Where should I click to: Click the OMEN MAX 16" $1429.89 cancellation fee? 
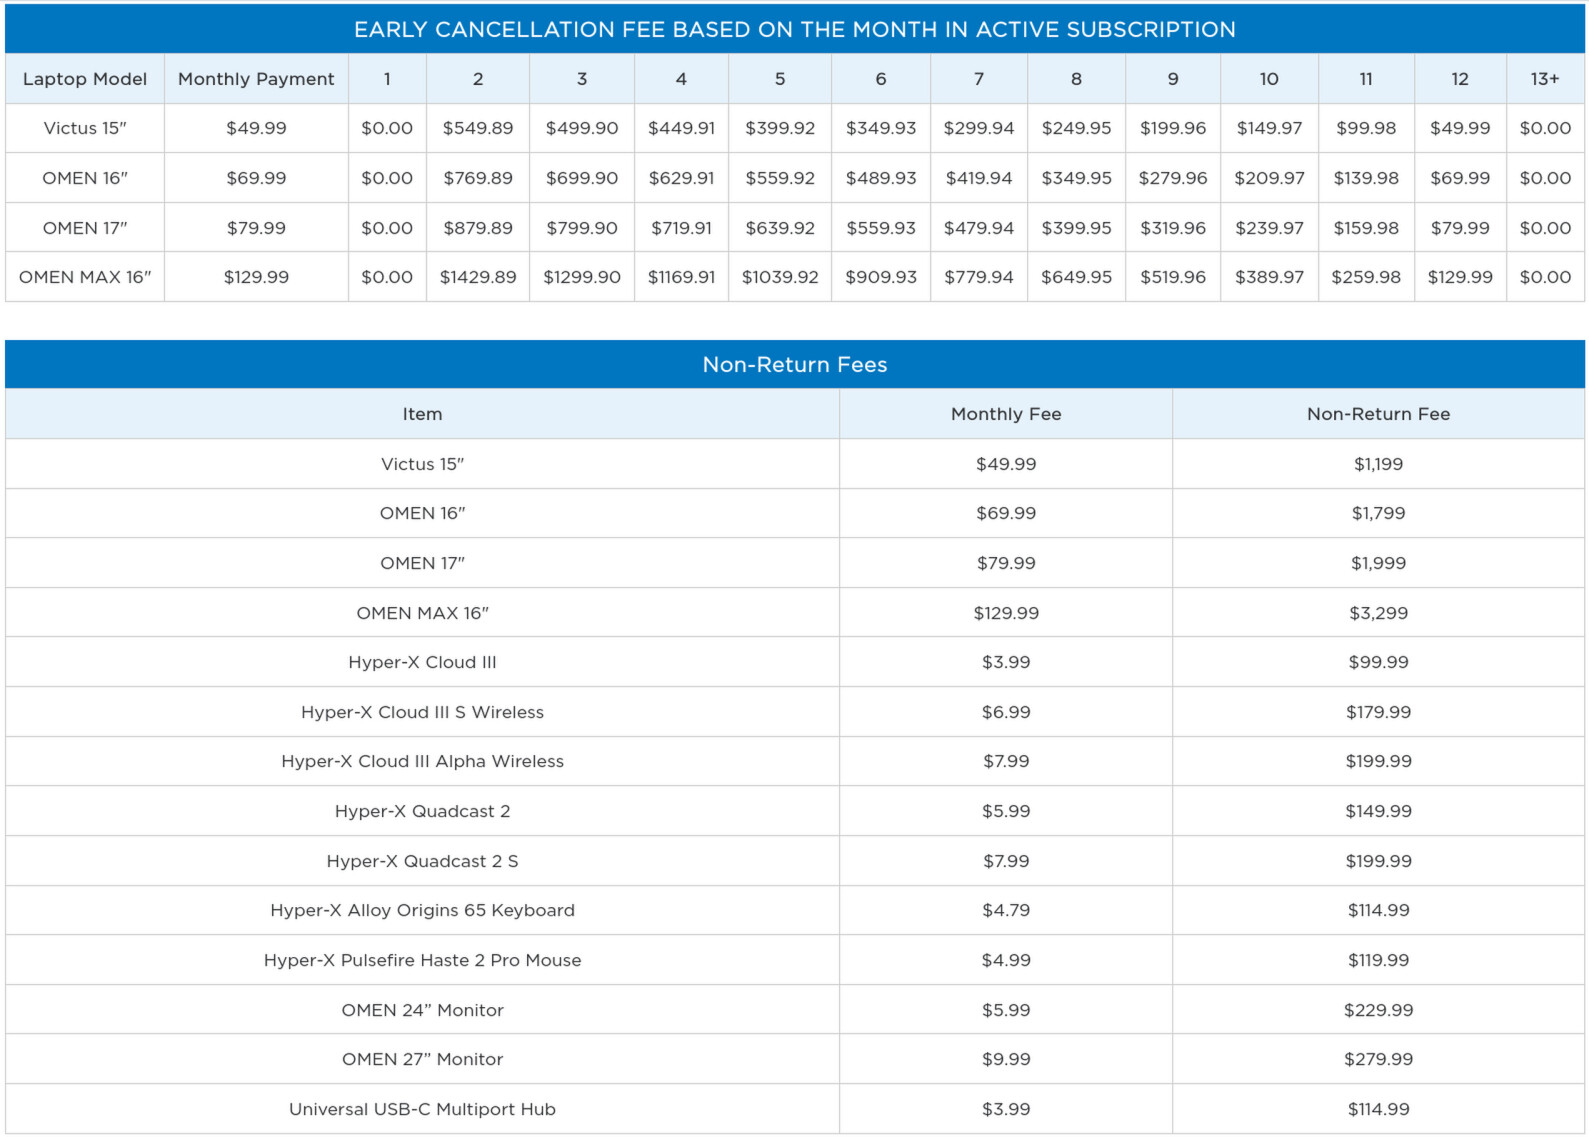pos(478,277)
